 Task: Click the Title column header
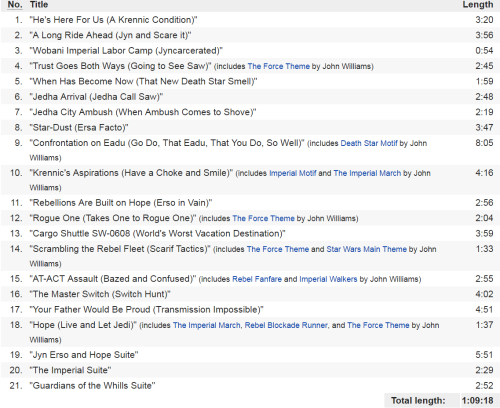click(x=39, y=5)
